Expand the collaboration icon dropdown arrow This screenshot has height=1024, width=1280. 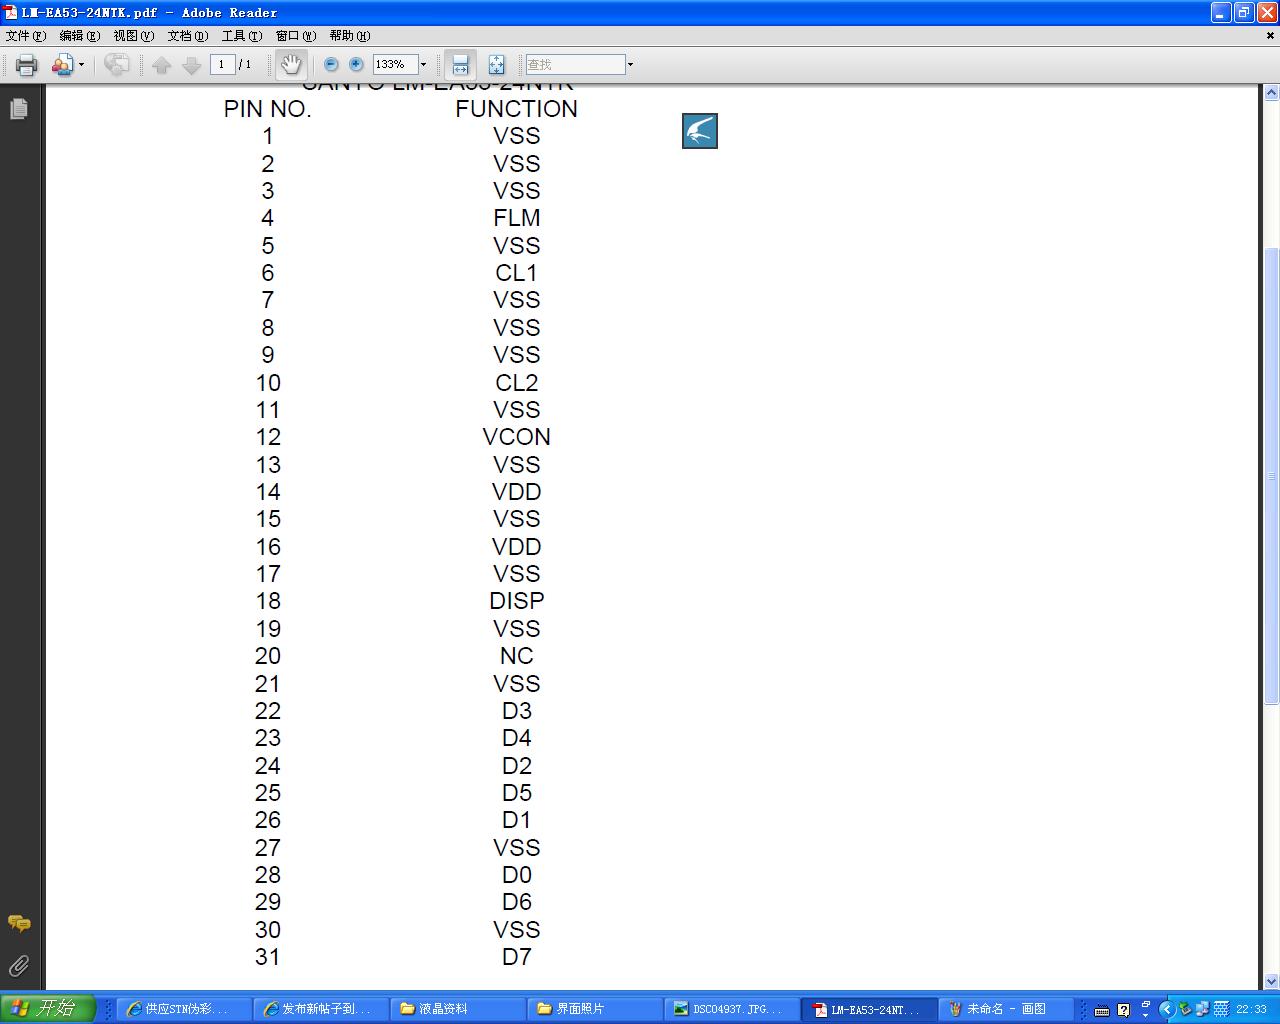[x=81, y=65]
